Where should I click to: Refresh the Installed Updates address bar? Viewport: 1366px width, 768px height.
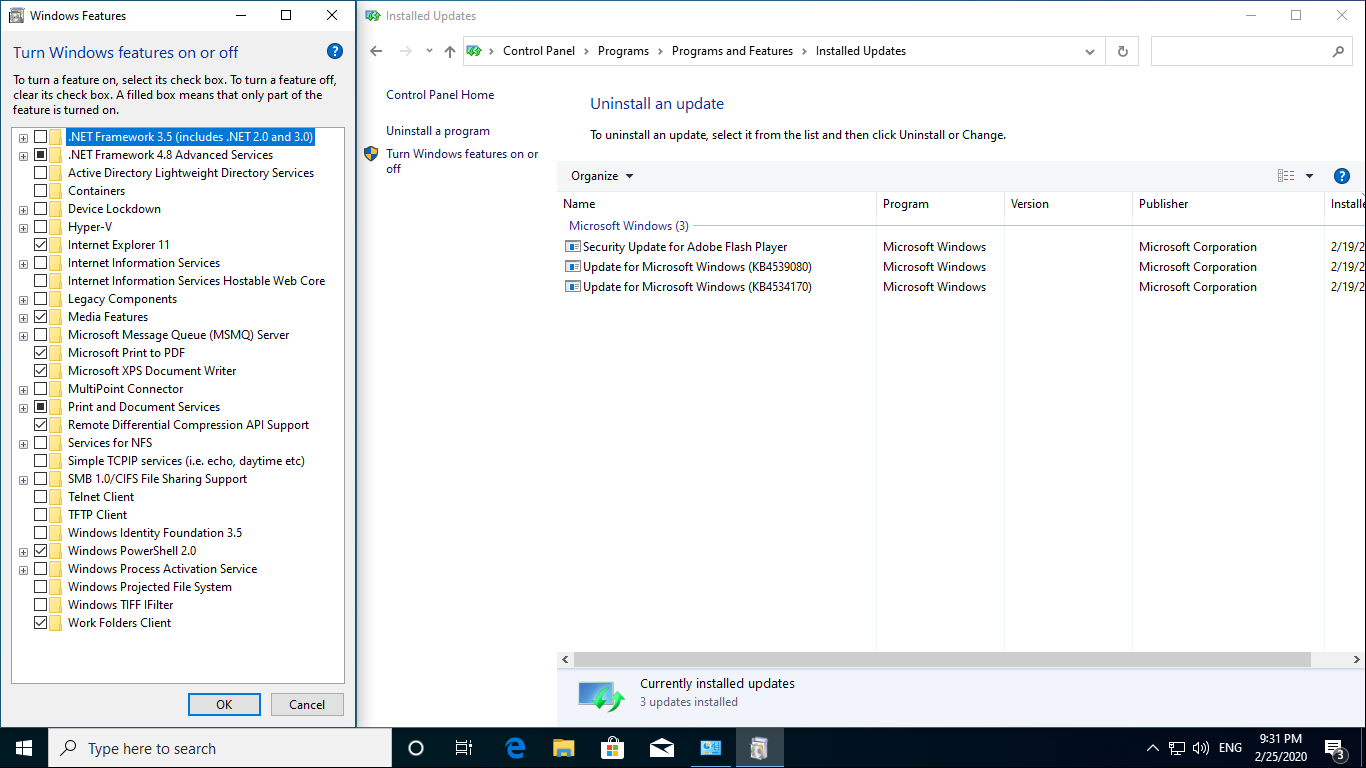pyautogui.click(x=1122, y=51)
